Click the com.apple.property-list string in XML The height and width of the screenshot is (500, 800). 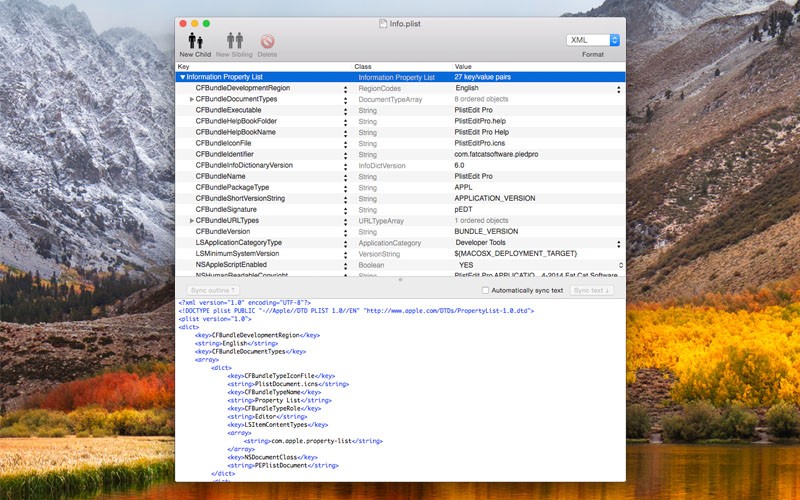(313, 441)
